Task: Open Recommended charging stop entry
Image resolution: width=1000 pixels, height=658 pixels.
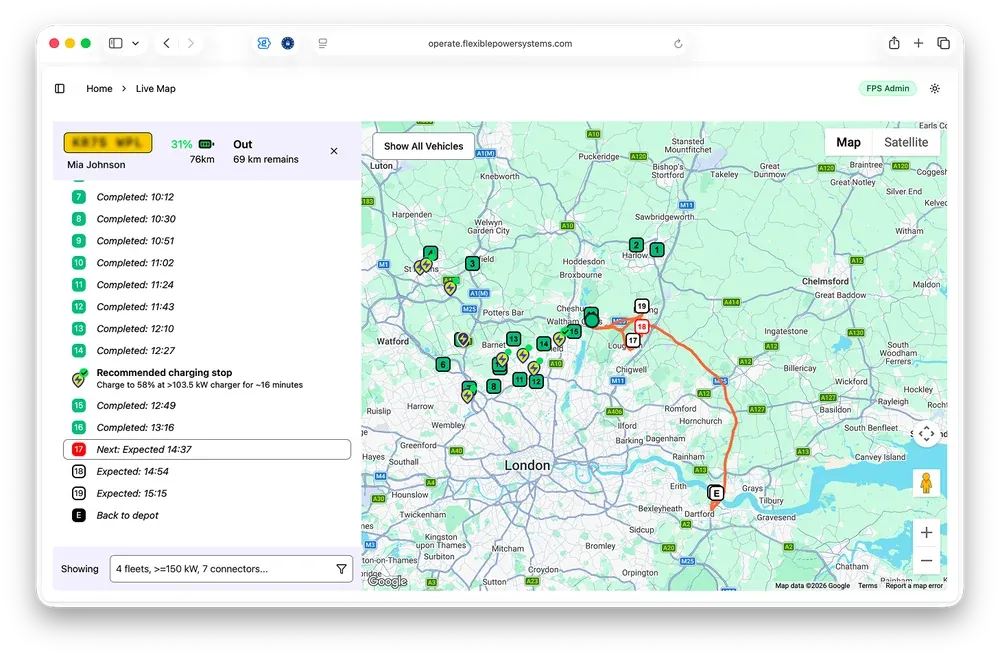Action: 207,378
